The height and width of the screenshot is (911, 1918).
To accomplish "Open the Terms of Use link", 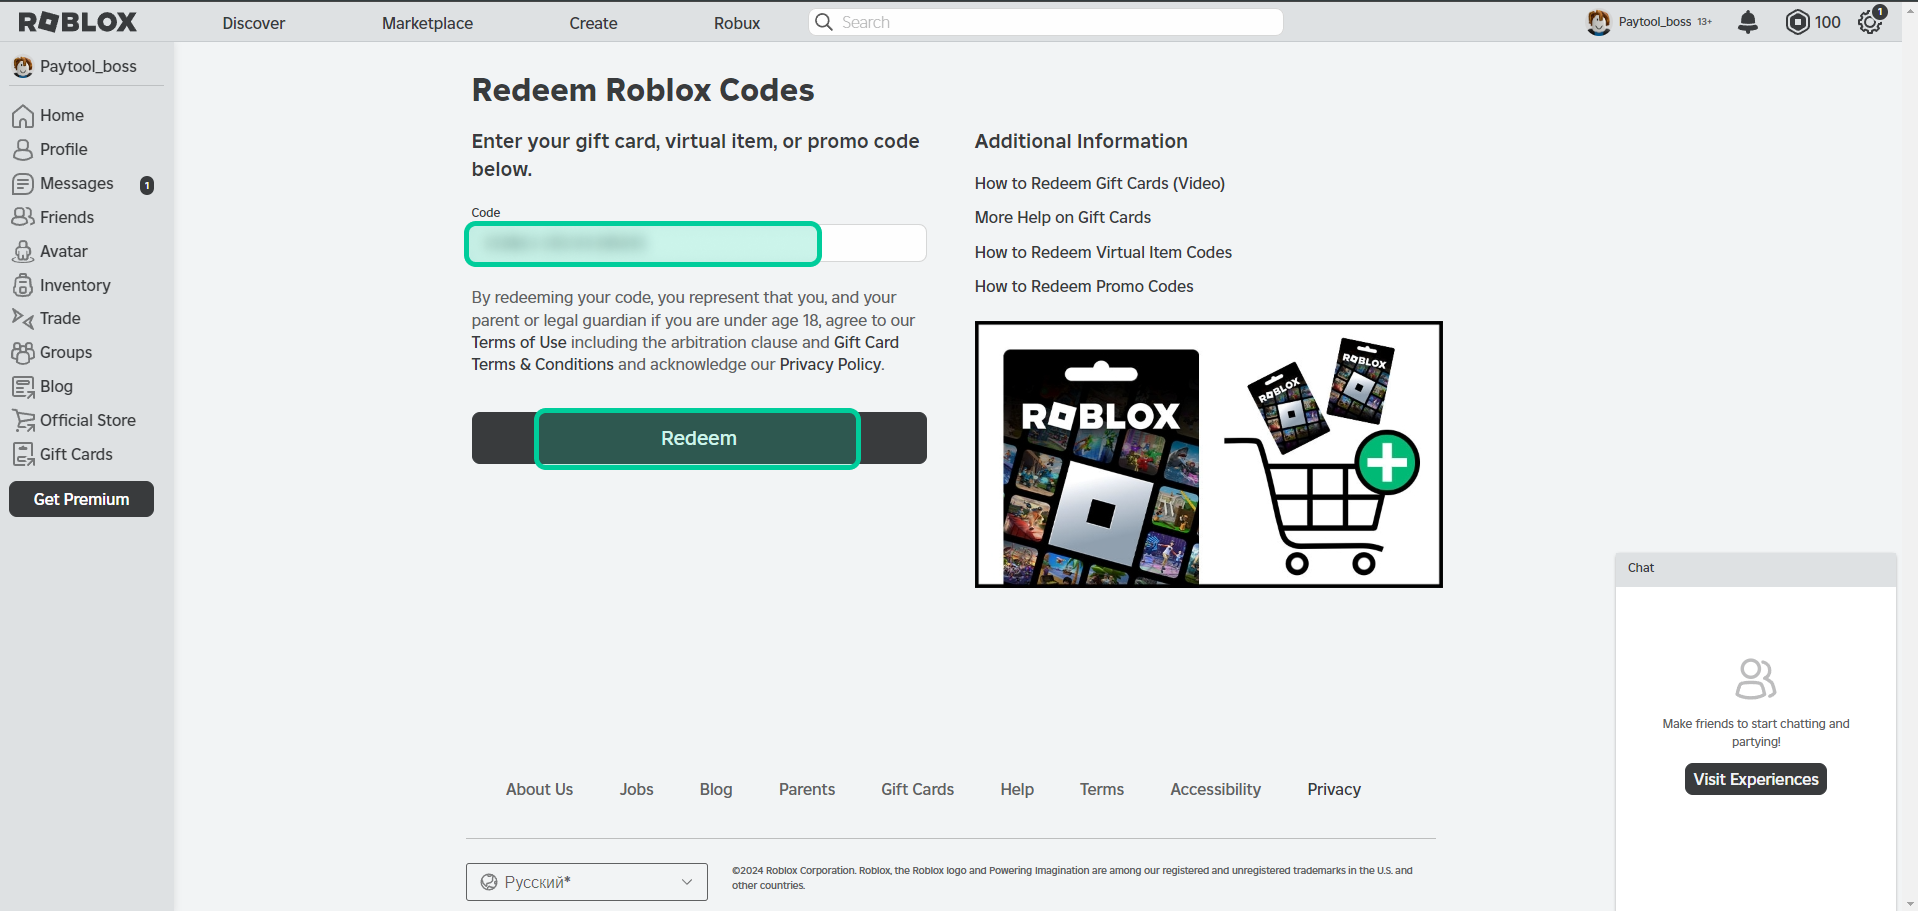I will [x=519, y=342].
